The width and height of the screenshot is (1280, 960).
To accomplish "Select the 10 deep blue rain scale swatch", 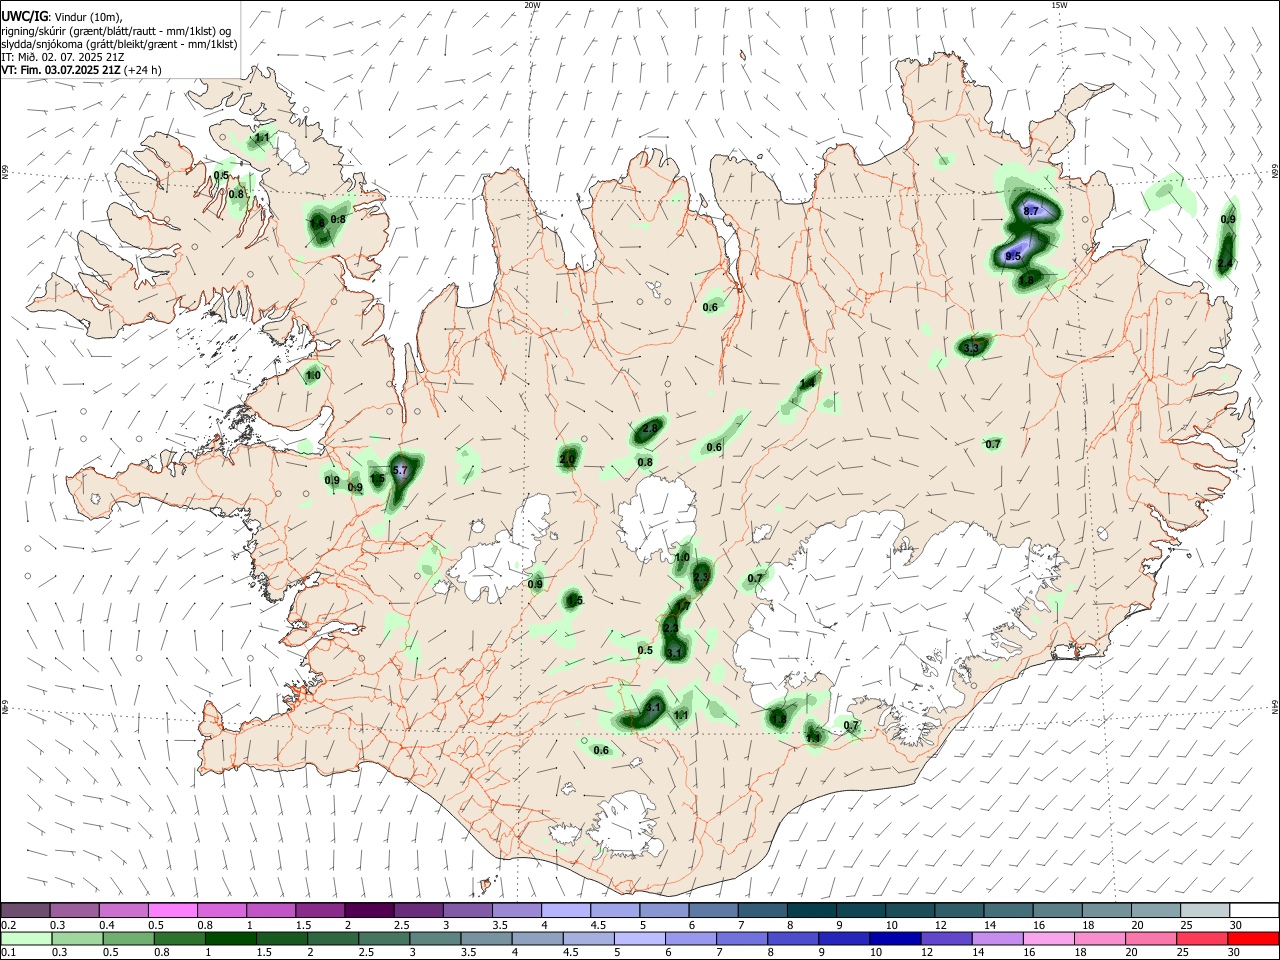I will (x=894, y=938).
